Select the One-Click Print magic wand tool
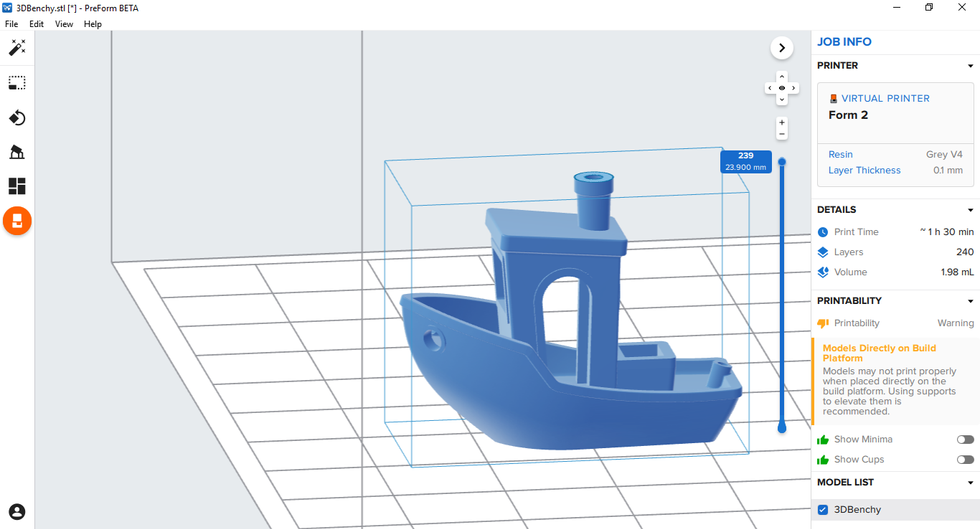The image size is (980, 529). pyautogui.click(x=17, y=48)
